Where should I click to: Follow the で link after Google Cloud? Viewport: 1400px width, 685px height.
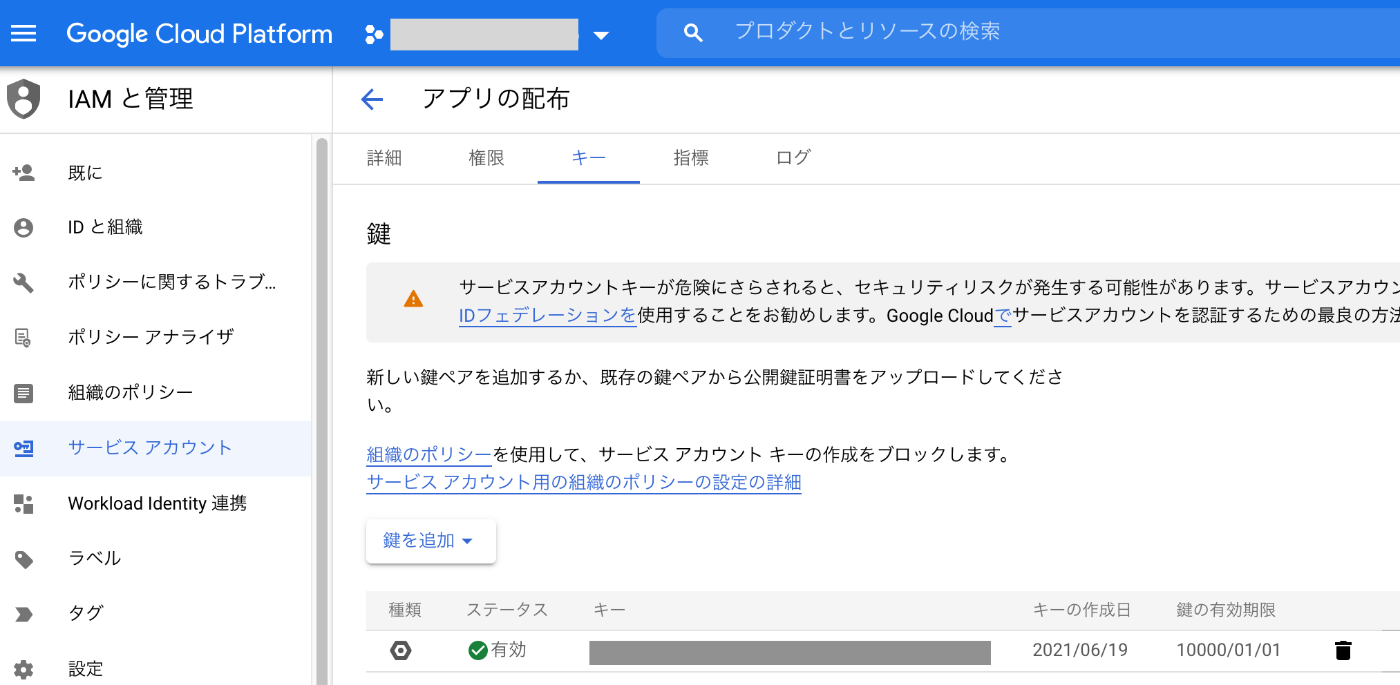[1003, 316]
